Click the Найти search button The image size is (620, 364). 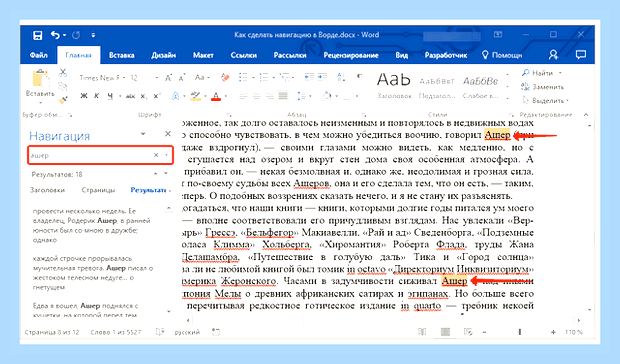click(x=537, y=73)
